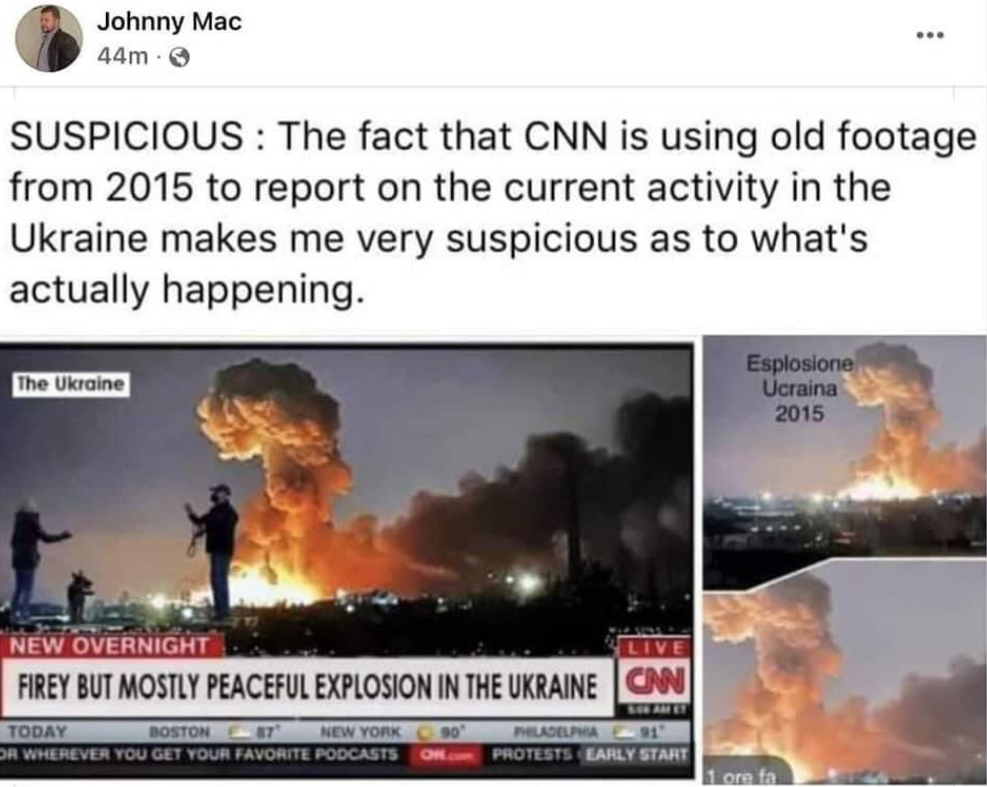Viewport: 987px width, 787px height.
Task: Click the '1 ore fa' timestamp overlay
Action: [x=740, y=777]
